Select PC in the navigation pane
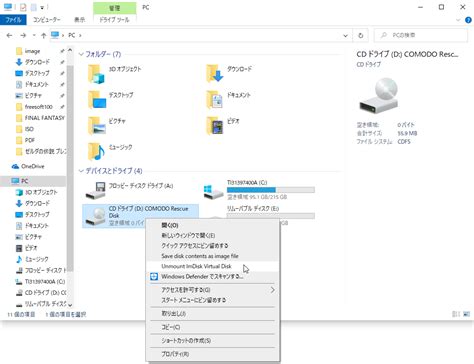The height and width of the screenshot is (364, 474). (x=24, y=181)
